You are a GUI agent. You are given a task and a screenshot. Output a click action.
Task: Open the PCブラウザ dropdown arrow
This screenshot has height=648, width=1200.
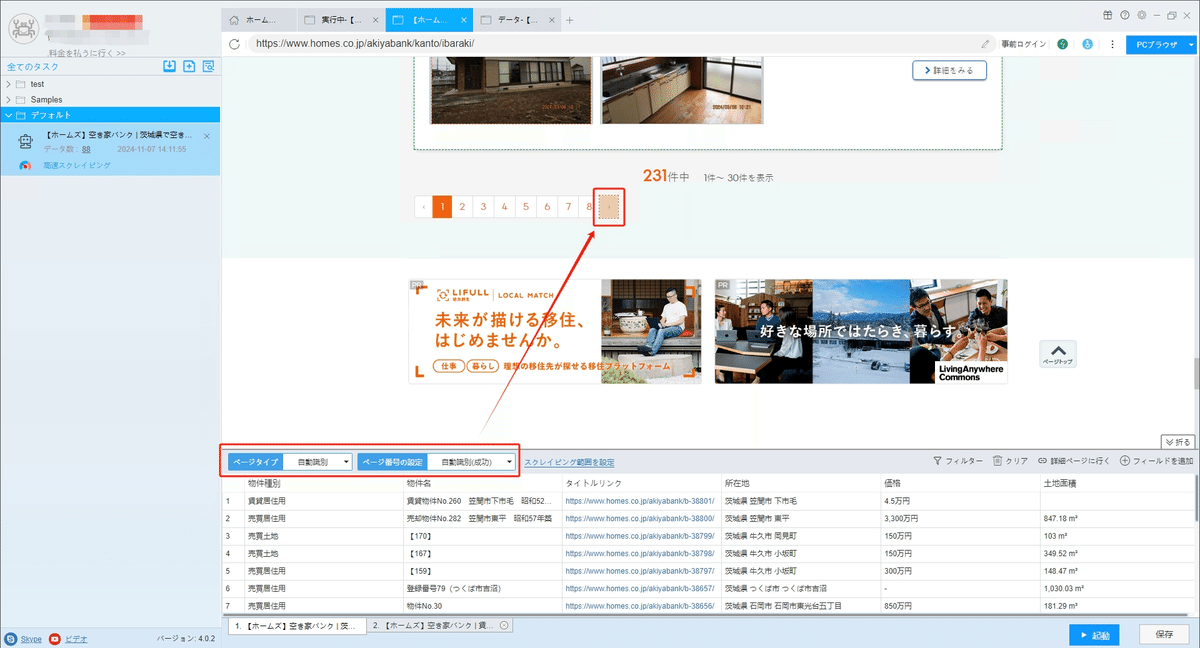point(1191,44)
